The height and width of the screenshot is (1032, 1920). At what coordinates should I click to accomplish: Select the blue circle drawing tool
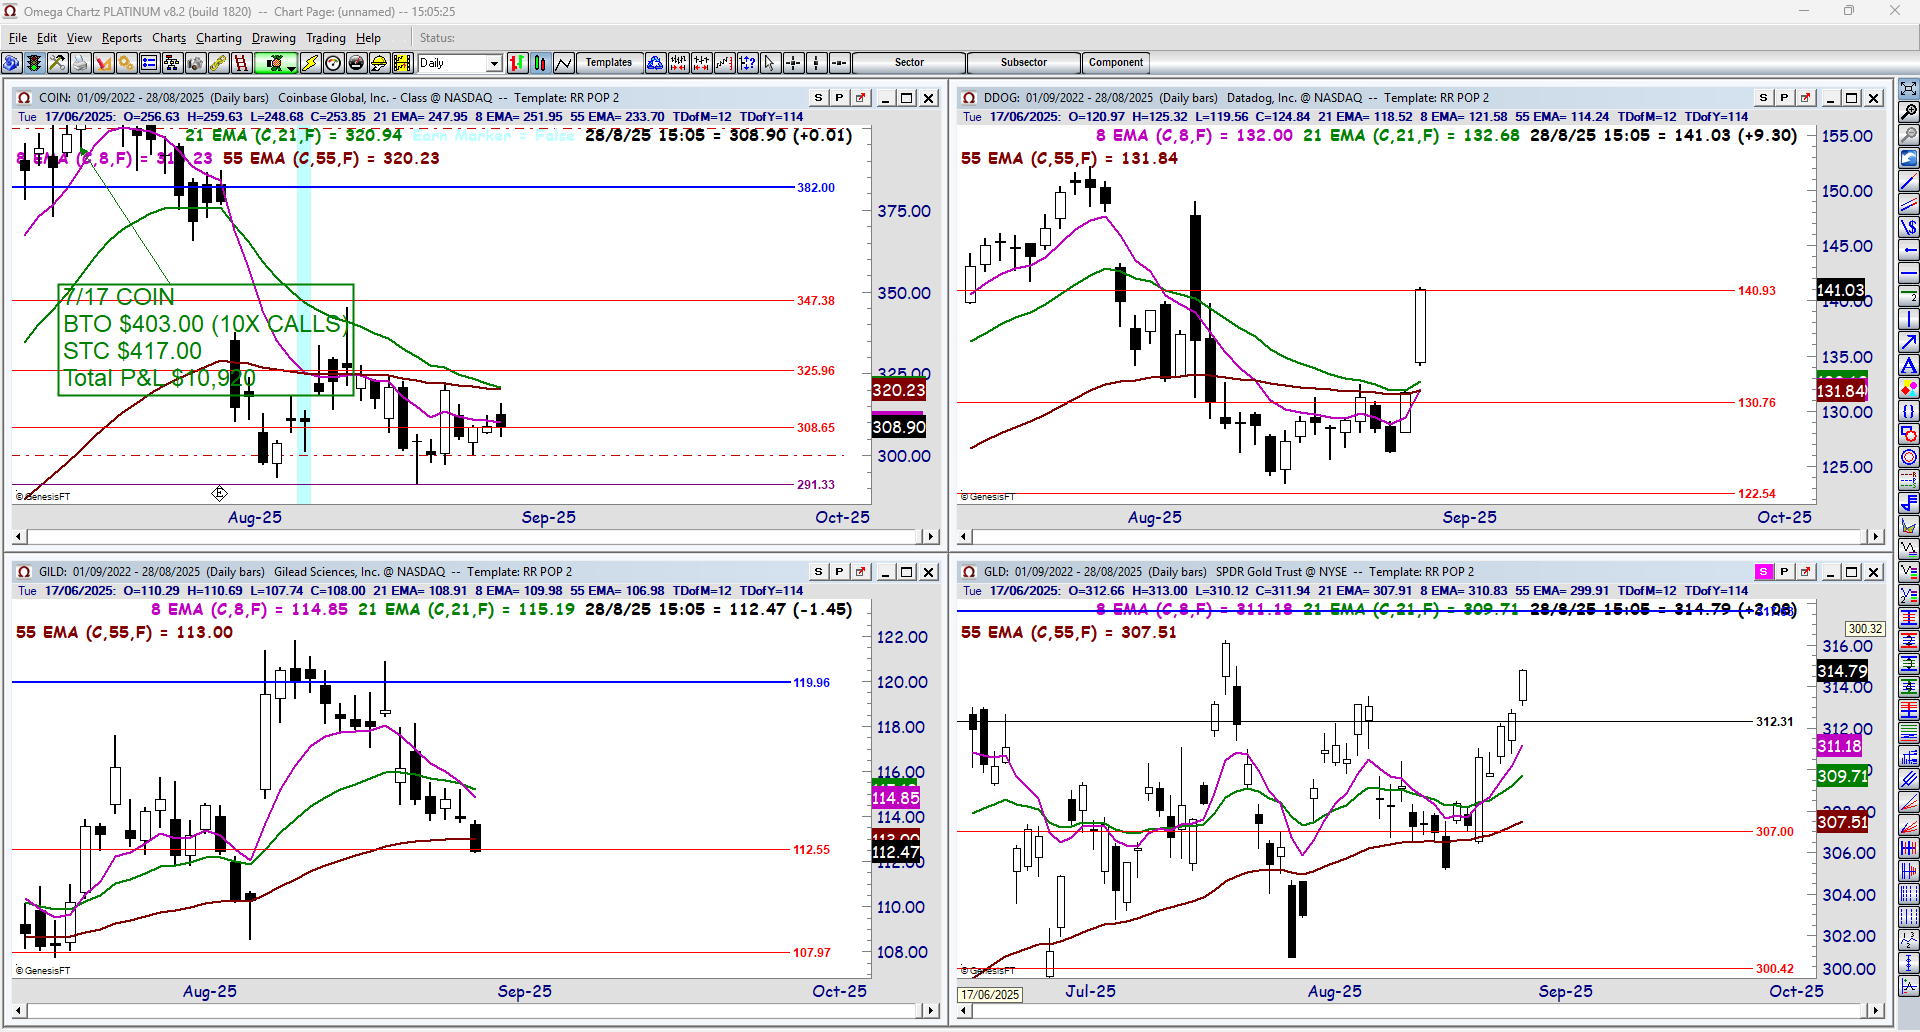[x=1908, y=458]
